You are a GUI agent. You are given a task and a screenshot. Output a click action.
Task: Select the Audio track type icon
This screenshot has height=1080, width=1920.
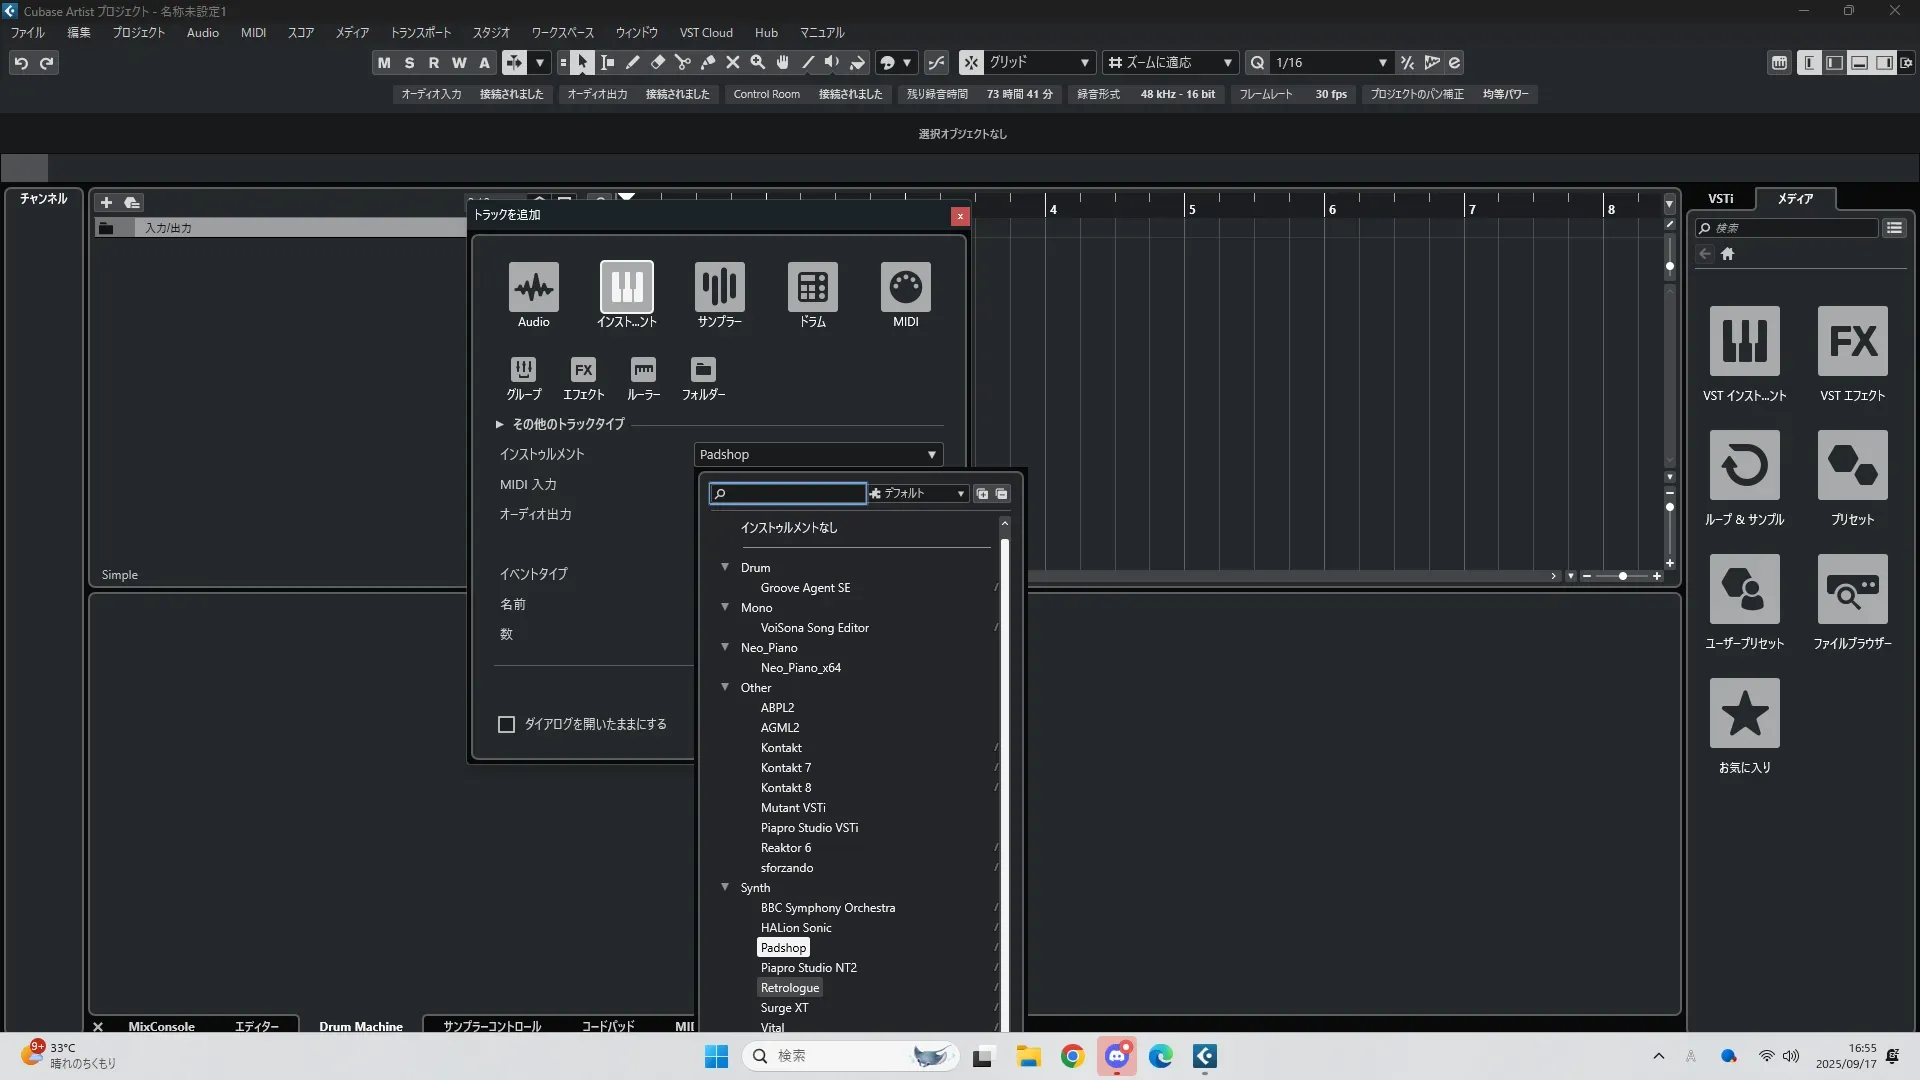point(533,287)
